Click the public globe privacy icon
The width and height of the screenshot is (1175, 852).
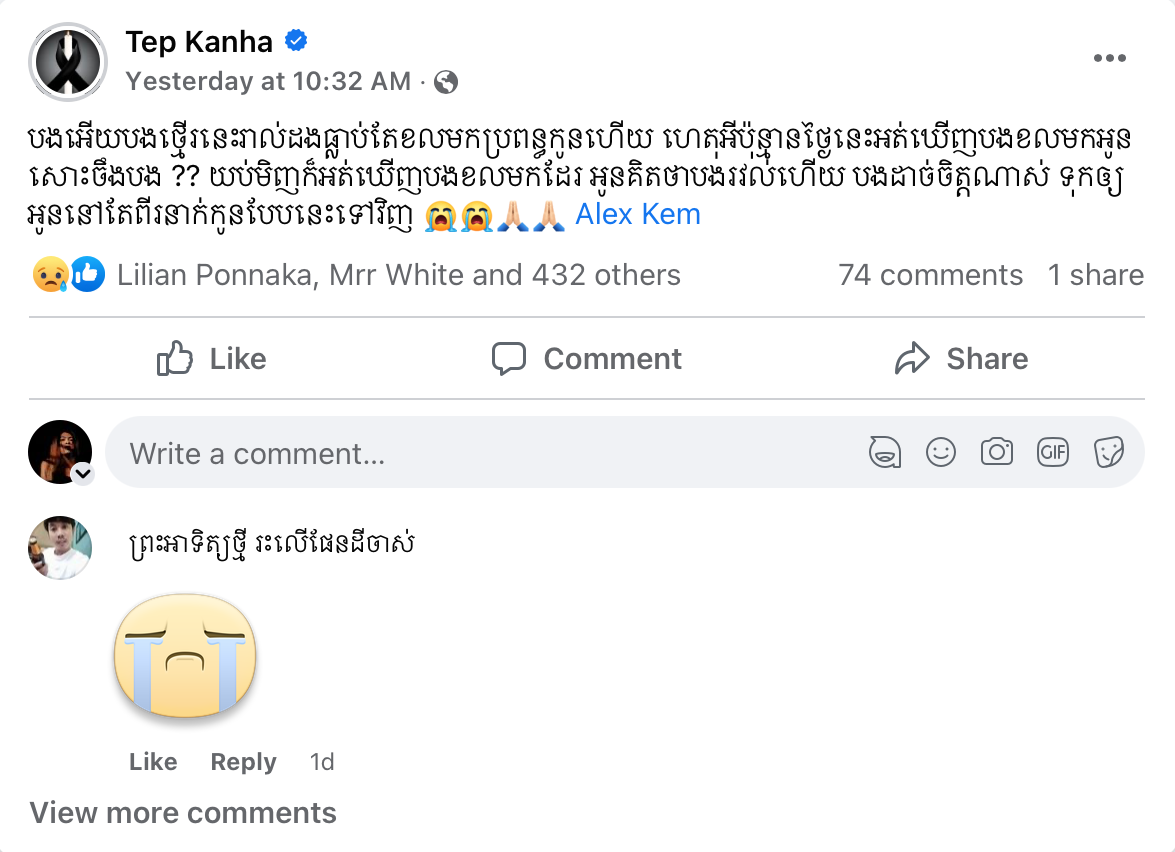[x=446, y=82]
